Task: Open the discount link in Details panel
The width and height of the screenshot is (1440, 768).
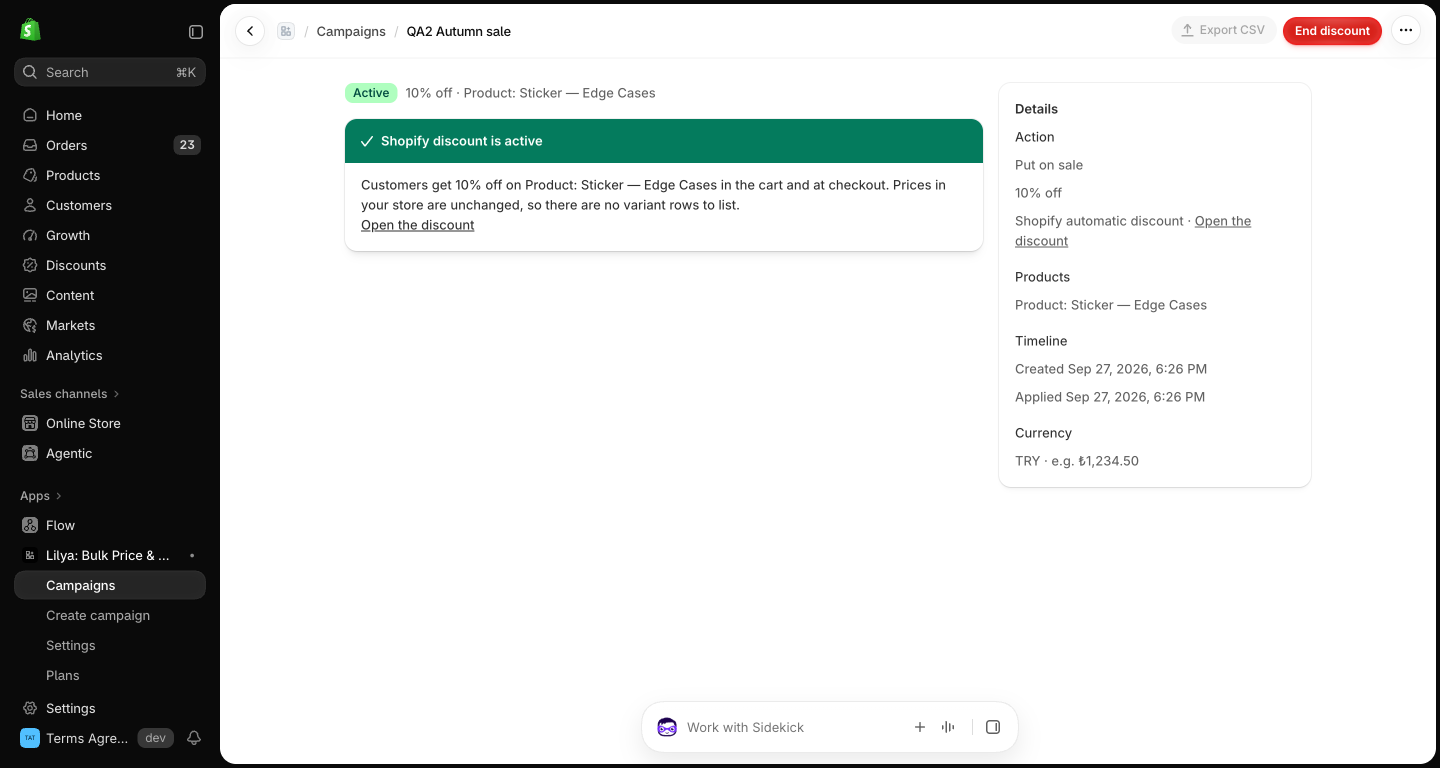Action: 1133,231
